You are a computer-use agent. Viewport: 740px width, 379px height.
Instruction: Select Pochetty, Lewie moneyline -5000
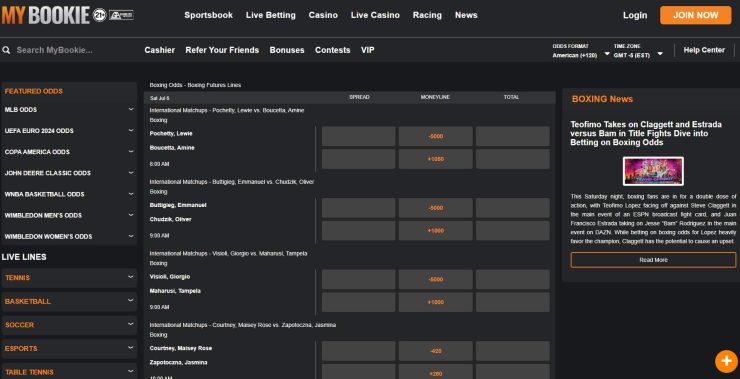(x=436, y=136)
